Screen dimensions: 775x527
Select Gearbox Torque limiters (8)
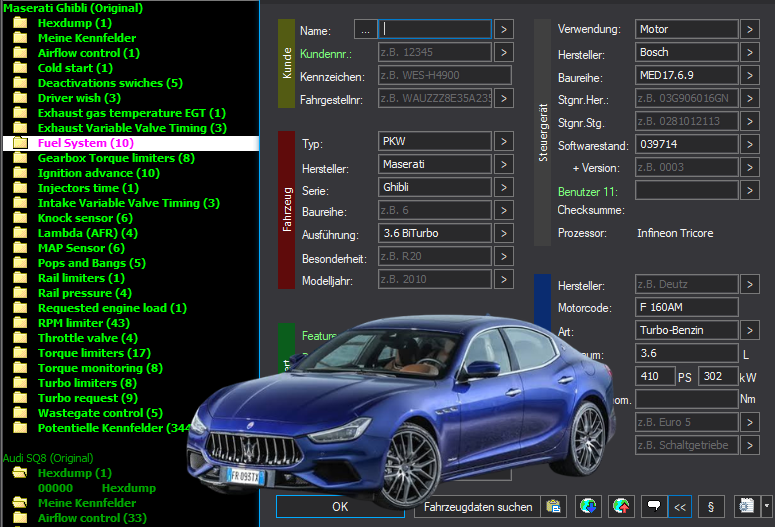point(116,158)
